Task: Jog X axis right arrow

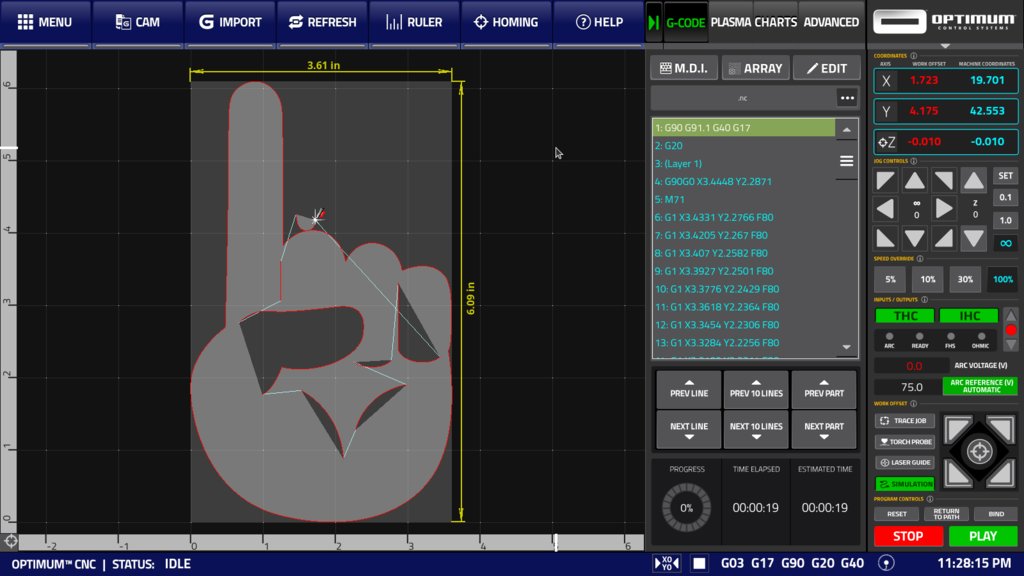Action: [944, 209]
